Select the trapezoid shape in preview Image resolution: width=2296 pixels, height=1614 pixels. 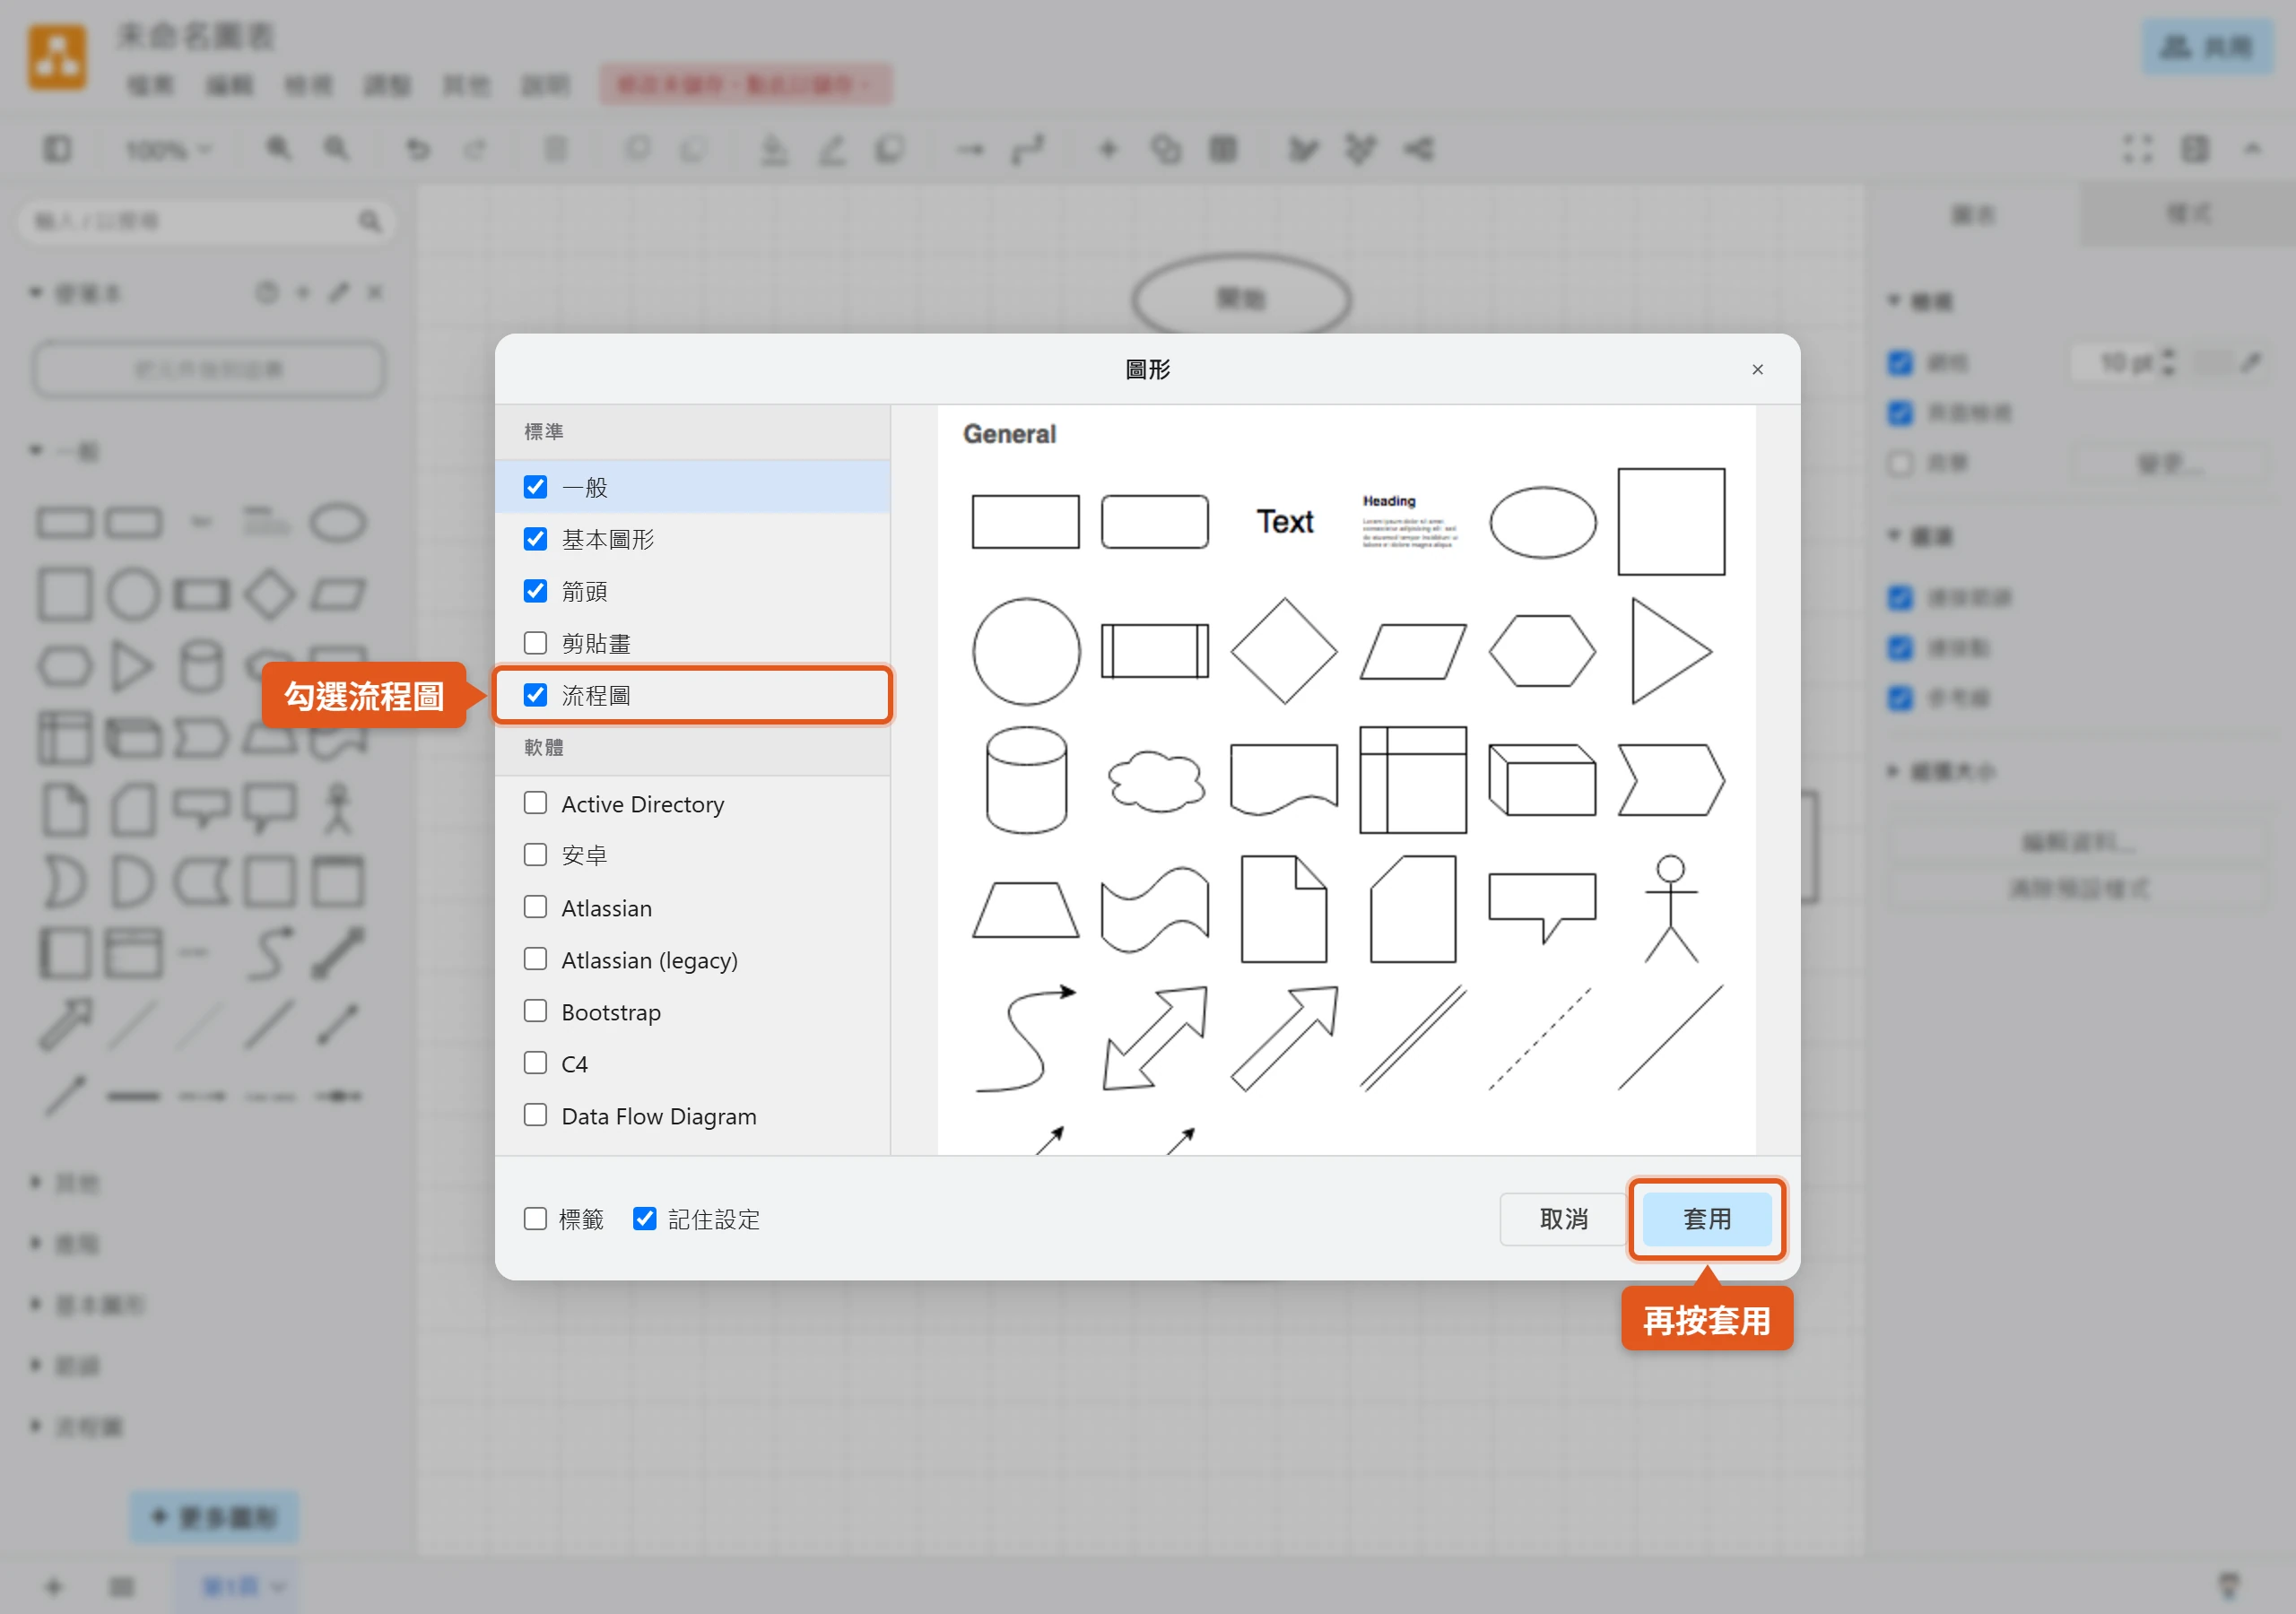point(1026,909)
